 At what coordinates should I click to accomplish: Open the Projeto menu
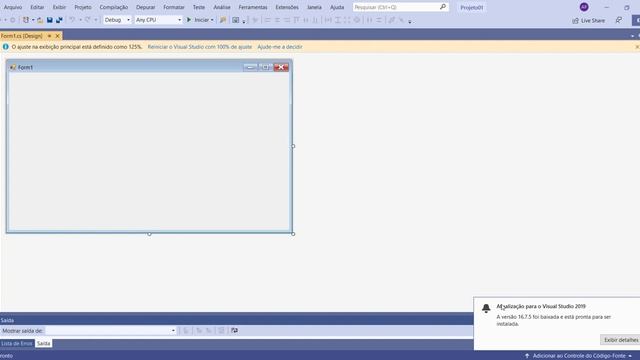83,7
